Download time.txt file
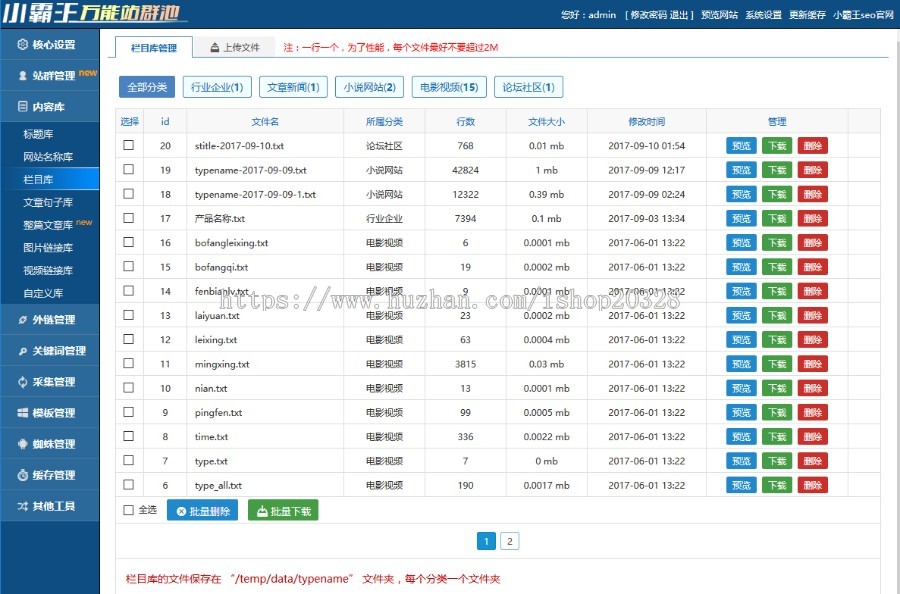 coord(777,437)
